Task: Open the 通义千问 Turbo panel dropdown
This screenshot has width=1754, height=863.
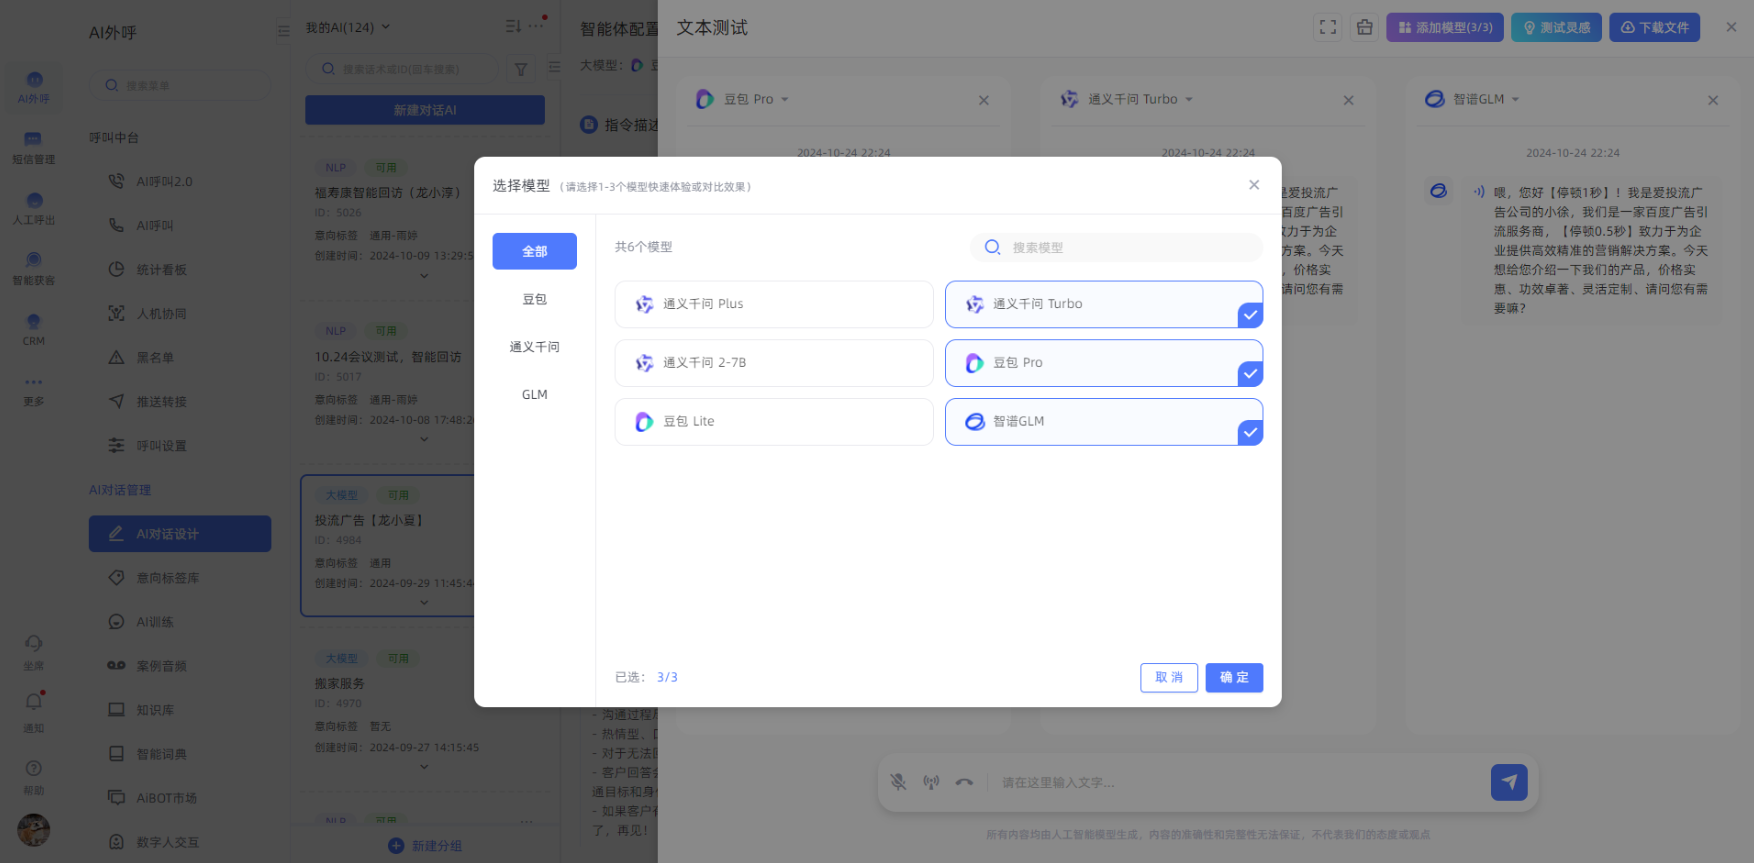Action: point(1140,99)
